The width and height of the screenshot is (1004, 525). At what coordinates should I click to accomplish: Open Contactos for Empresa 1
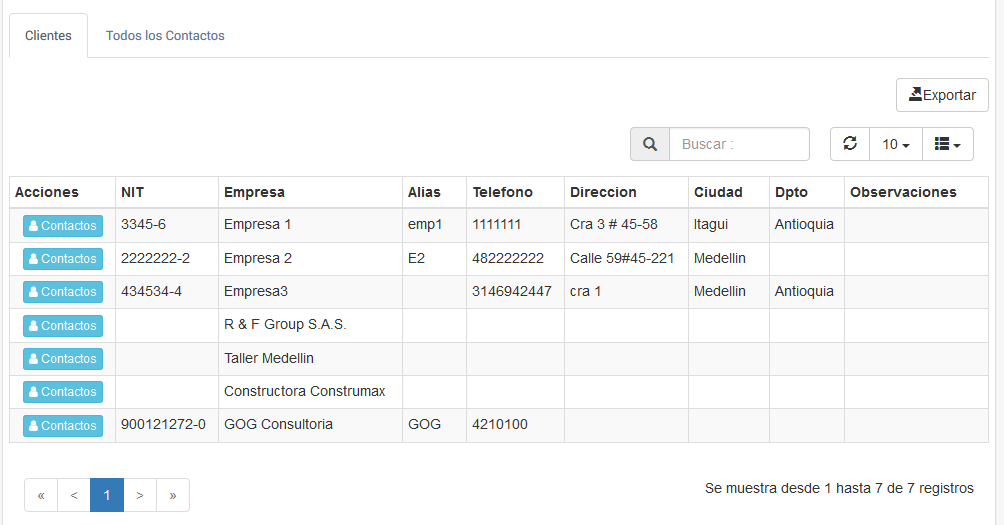63,226
